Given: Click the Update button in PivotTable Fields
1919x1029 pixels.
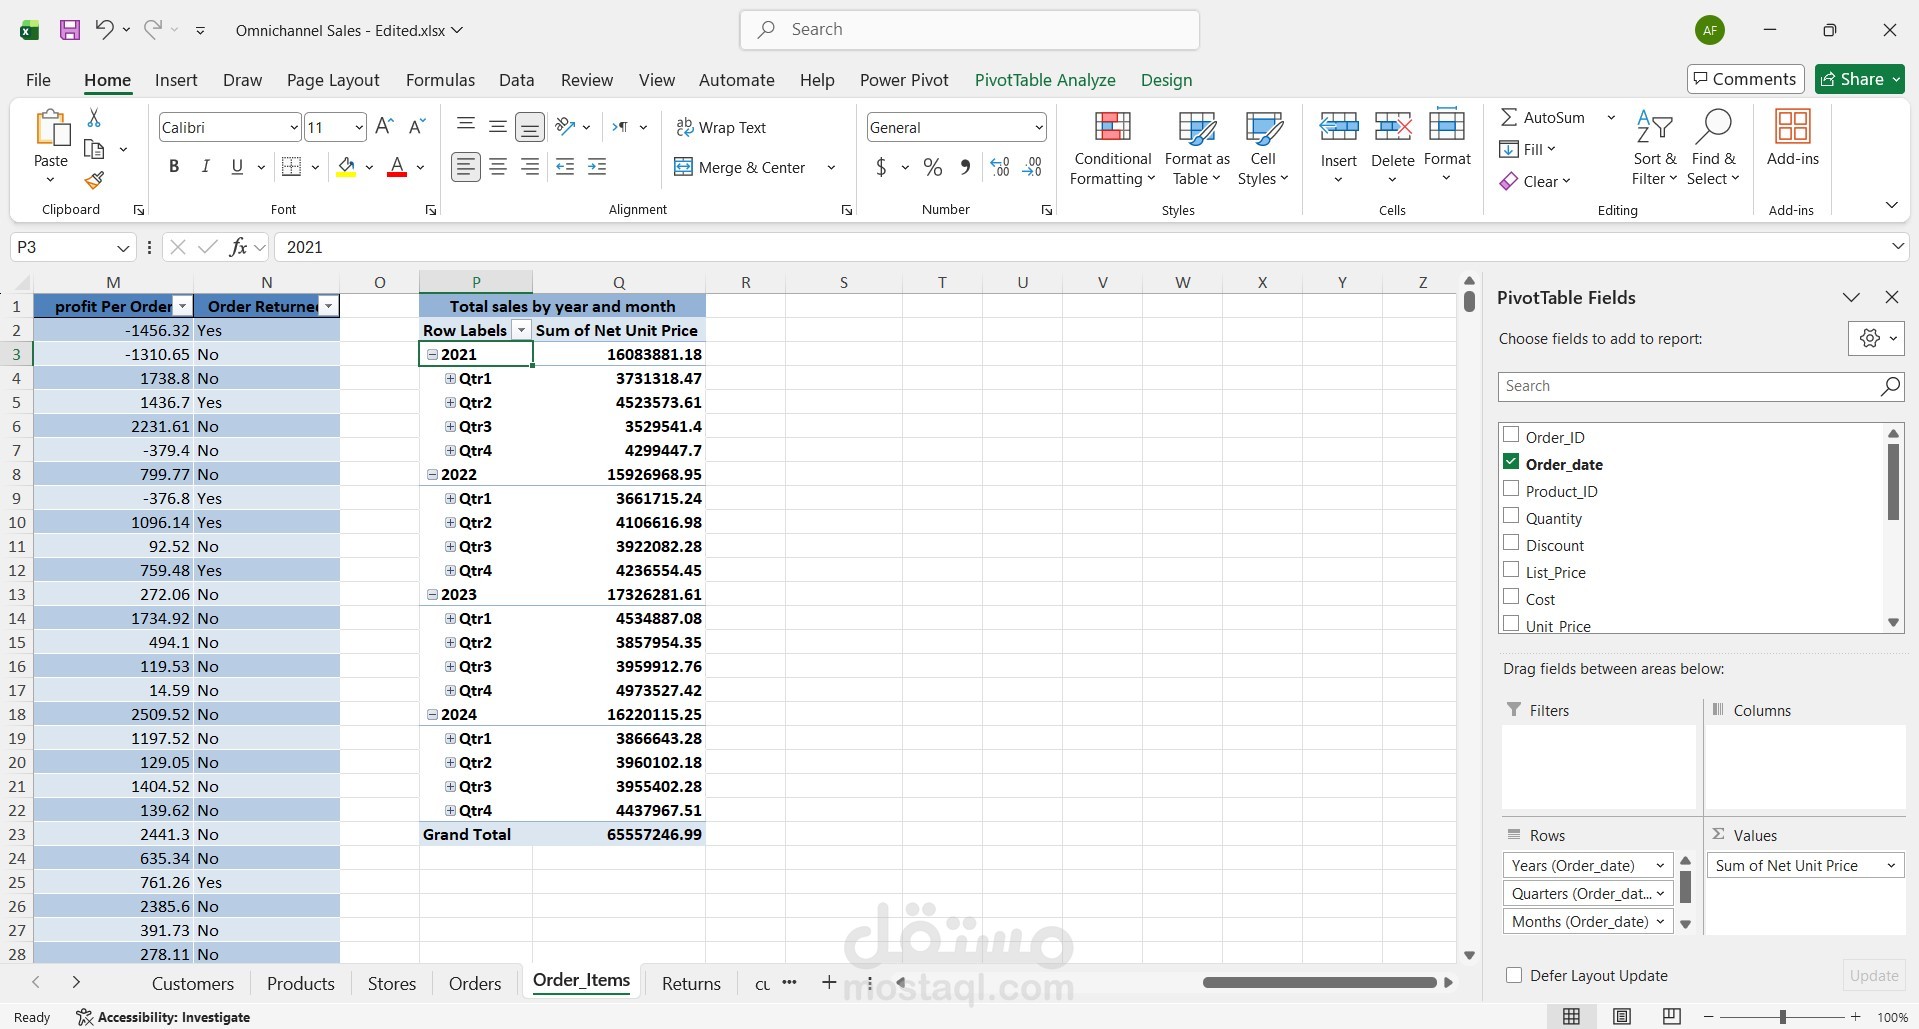Looking at the screenshot, I should tap(1873, 975).
